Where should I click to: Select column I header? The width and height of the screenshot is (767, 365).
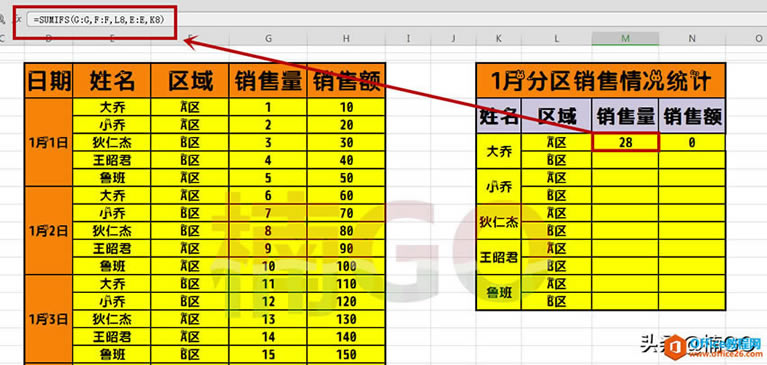[408, 38]
